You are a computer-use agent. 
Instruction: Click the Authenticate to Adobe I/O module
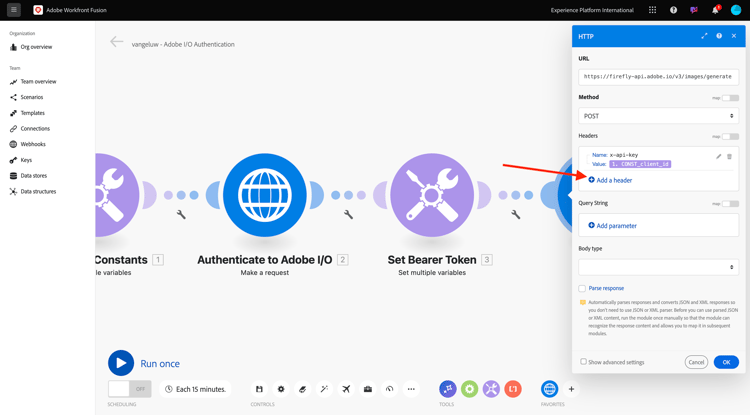265,195
